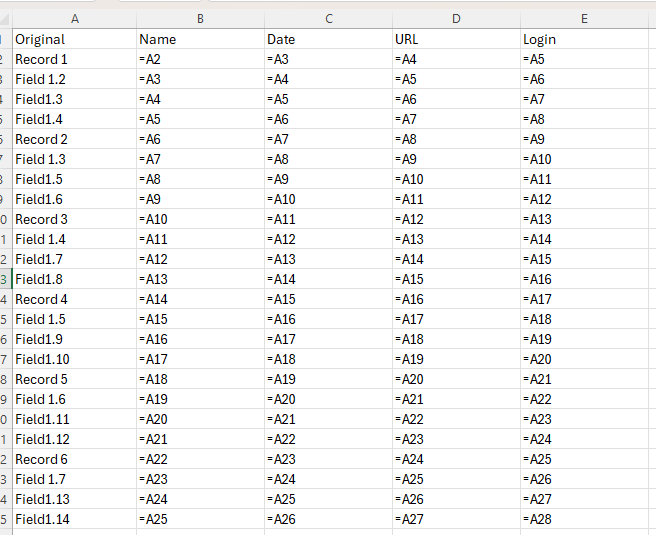This screenshot has height=535, width=656.
Task: Select column B header
Action: 199,18
